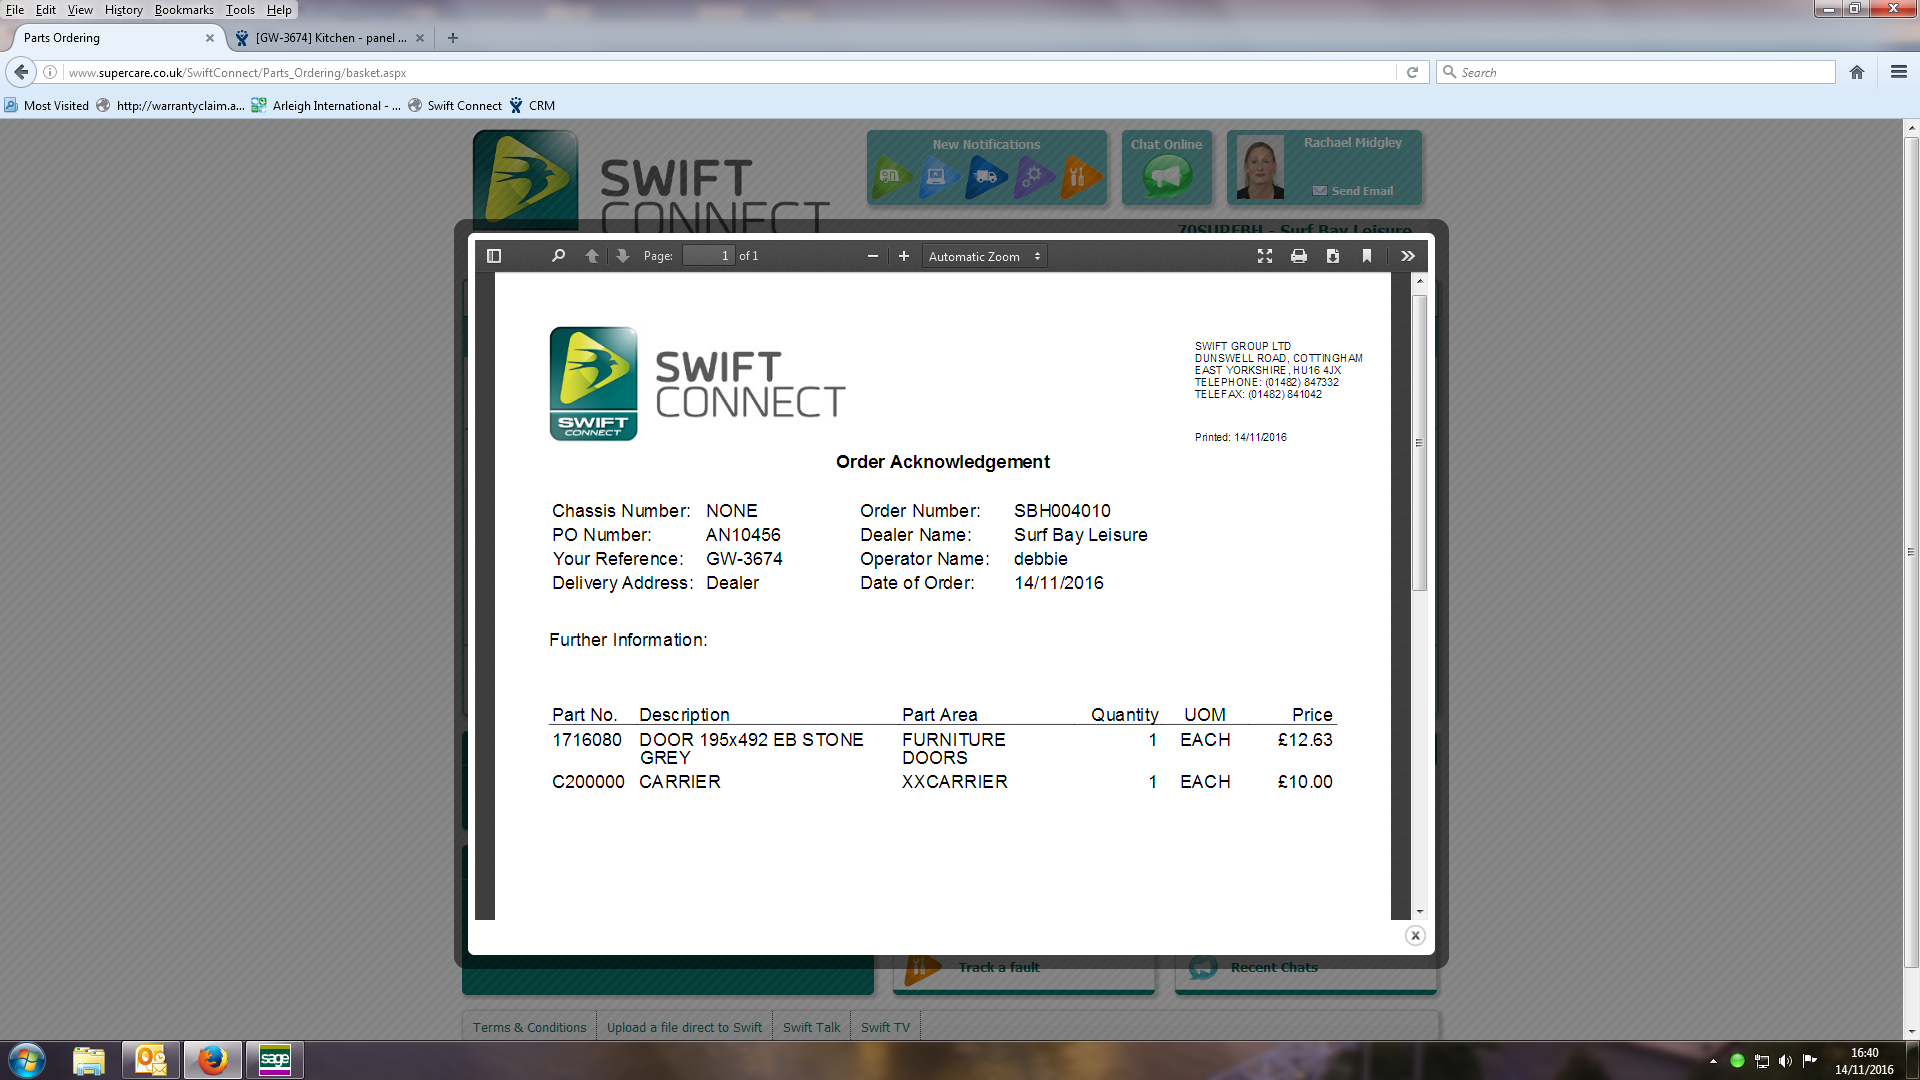Go to next PDF page arrow
The image size is (1920, 1080).
click(623, 256)
